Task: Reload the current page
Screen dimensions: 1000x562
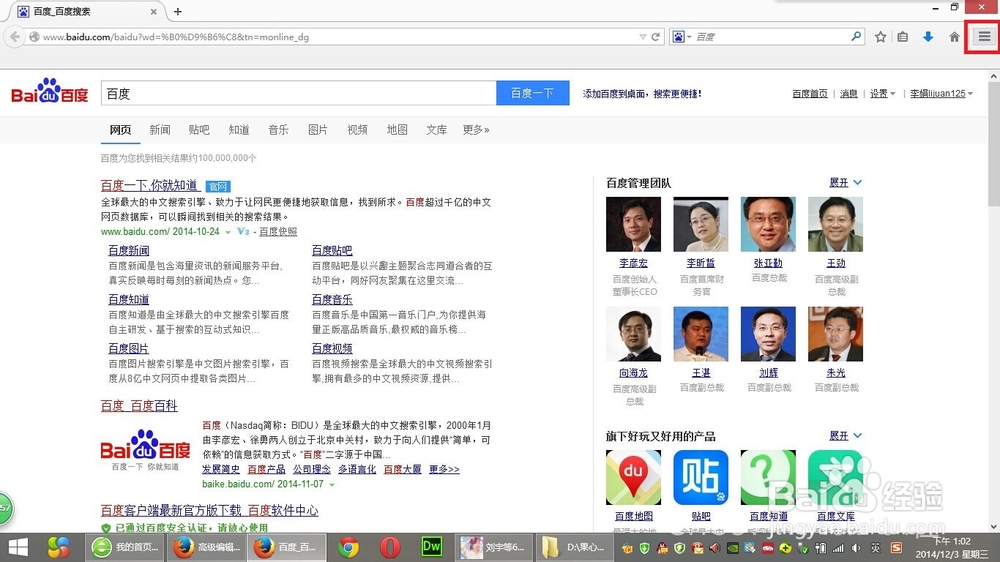Action: 655,37
